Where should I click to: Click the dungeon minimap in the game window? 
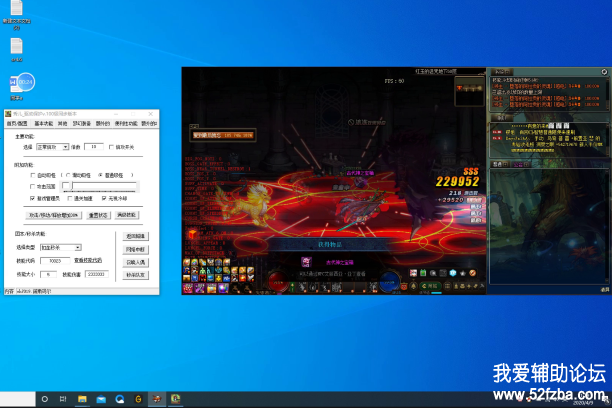point(470,91)
